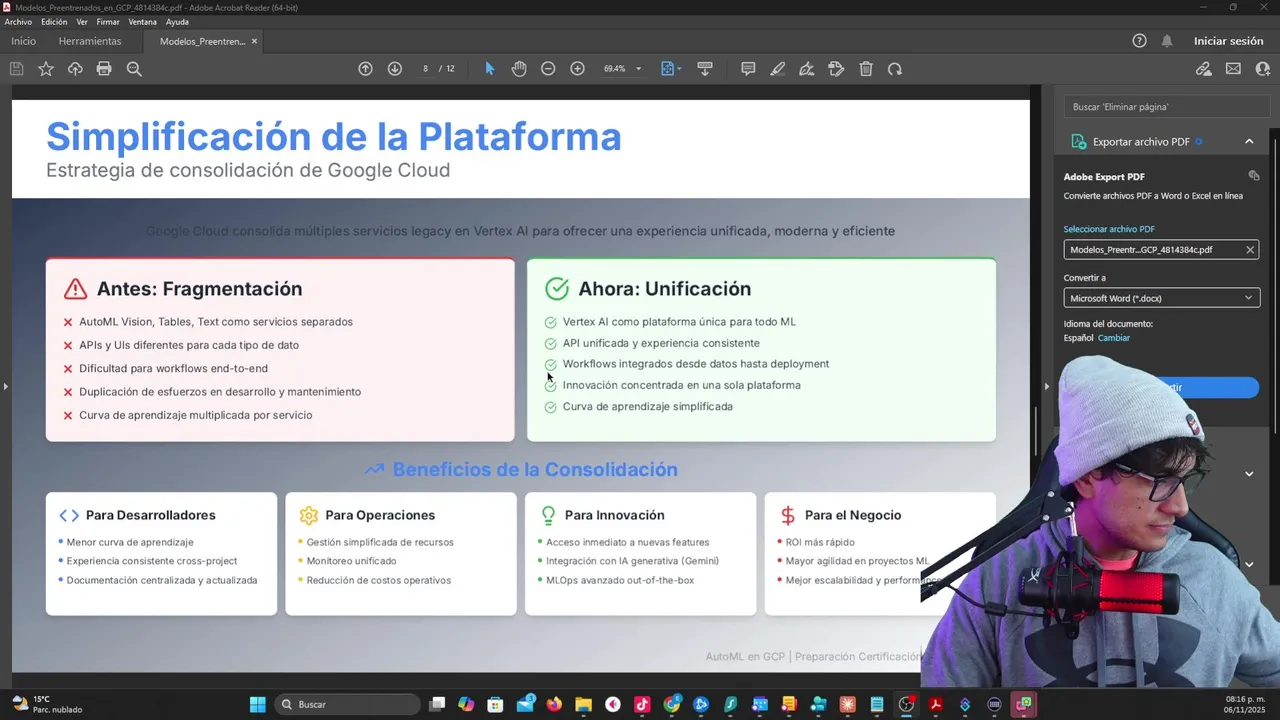Open the fit page options dropdown arrow

click(680, 69)
